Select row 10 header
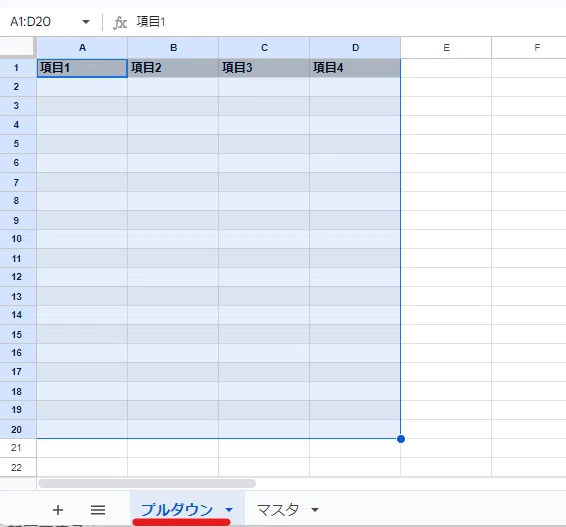 [x=18, y=239]
